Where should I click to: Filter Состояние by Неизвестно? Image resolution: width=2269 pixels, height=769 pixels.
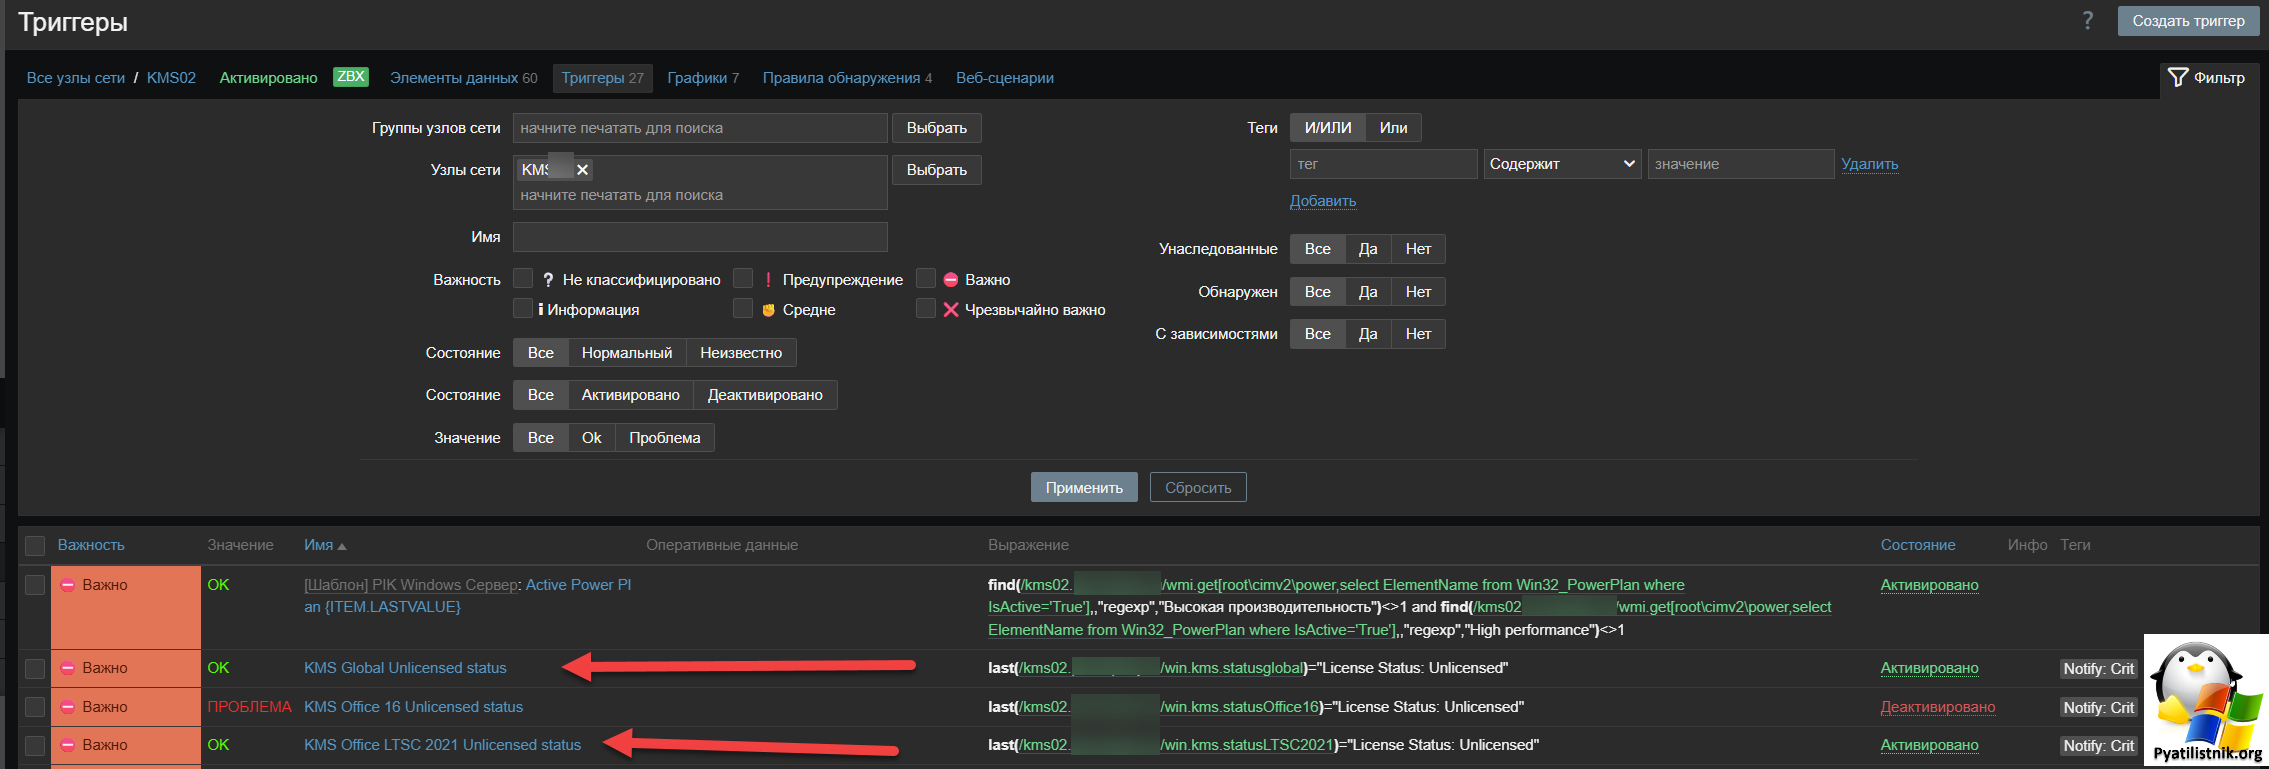741,353
